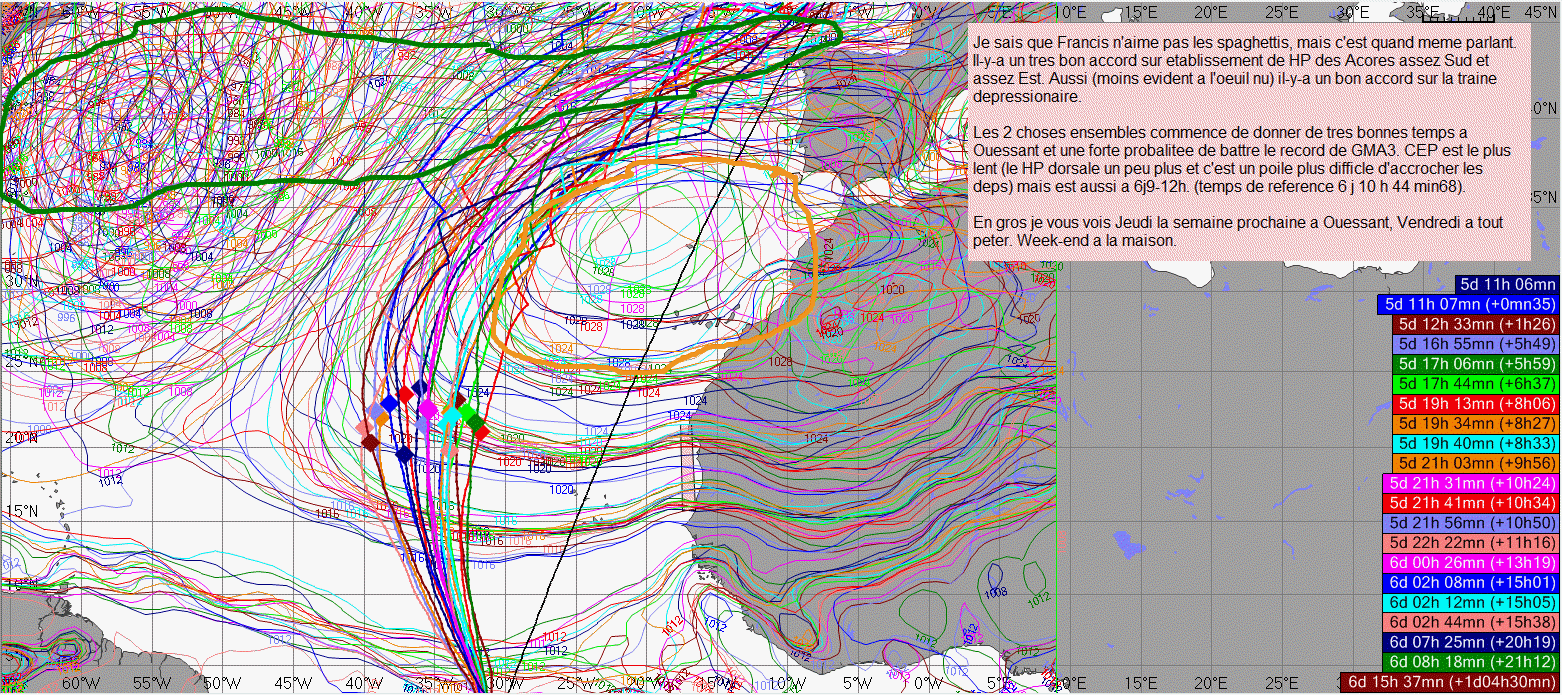This screenshot has width=1562, height=695.
Task: Pick legend entry "5d 19h 40mn (+8h33)"
Action: (x=1476, y=443)
